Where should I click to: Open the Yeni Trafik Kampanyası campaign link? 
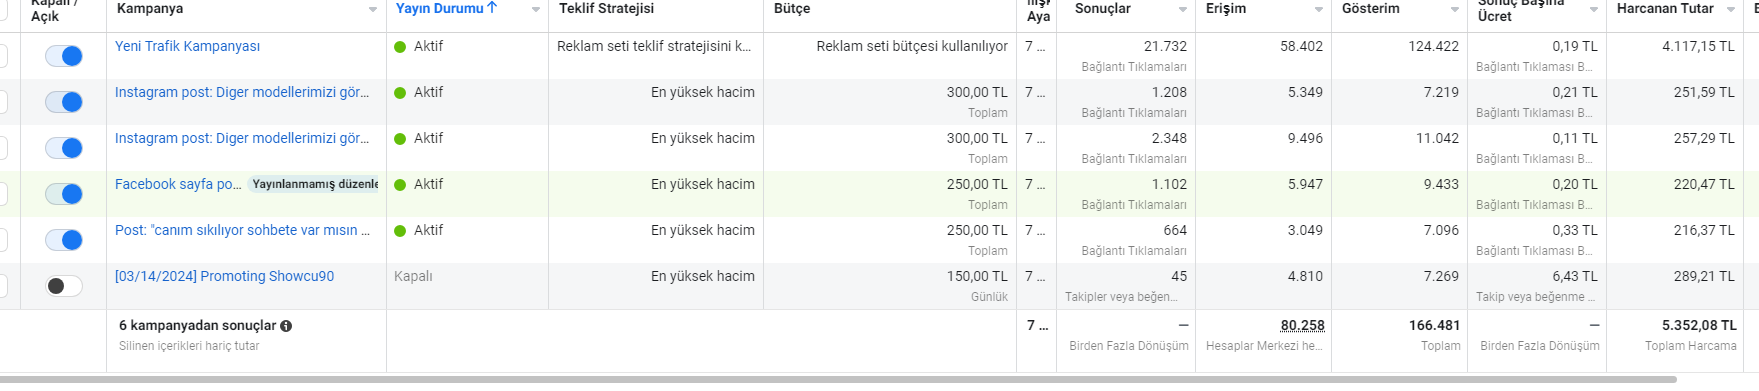[x=187, y=46]
